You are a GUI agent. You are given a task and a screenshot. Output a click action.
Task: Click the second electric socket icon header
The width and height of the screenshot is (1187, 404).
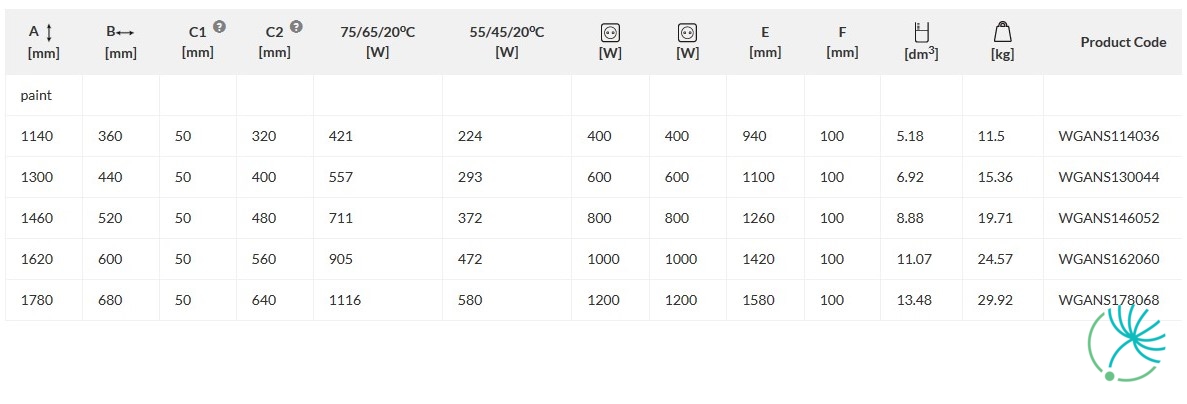(x=687, y=33)
